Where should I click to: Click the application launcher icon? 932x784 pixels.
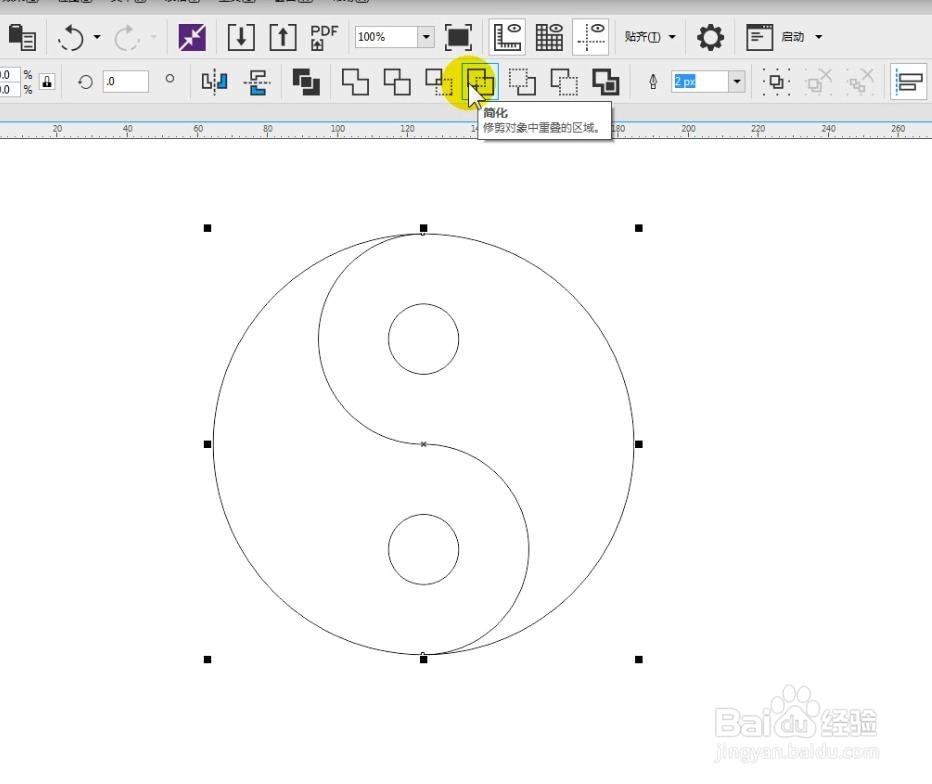click(x=759, y=37)
